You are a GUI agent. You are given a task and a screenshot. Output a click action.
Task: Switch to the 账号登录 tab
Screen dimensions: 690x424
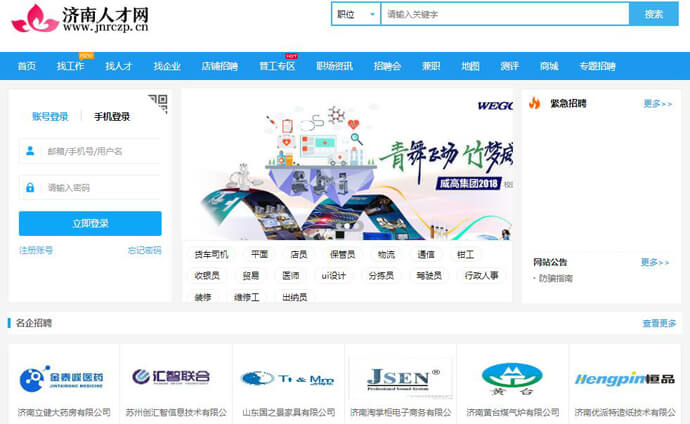[x=50, y=117]
